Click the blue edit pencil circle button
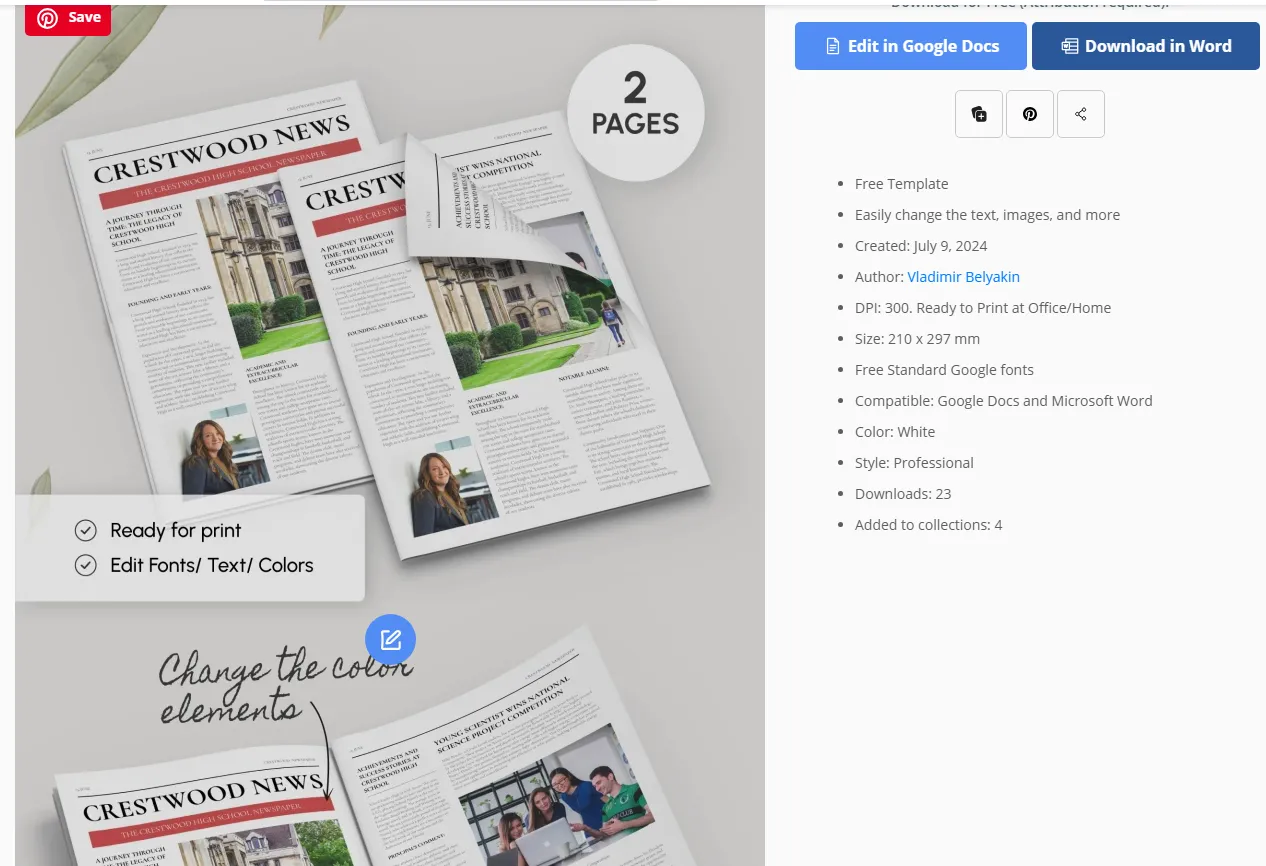This screenshot has width=1266, height=866. pos(390,640)
